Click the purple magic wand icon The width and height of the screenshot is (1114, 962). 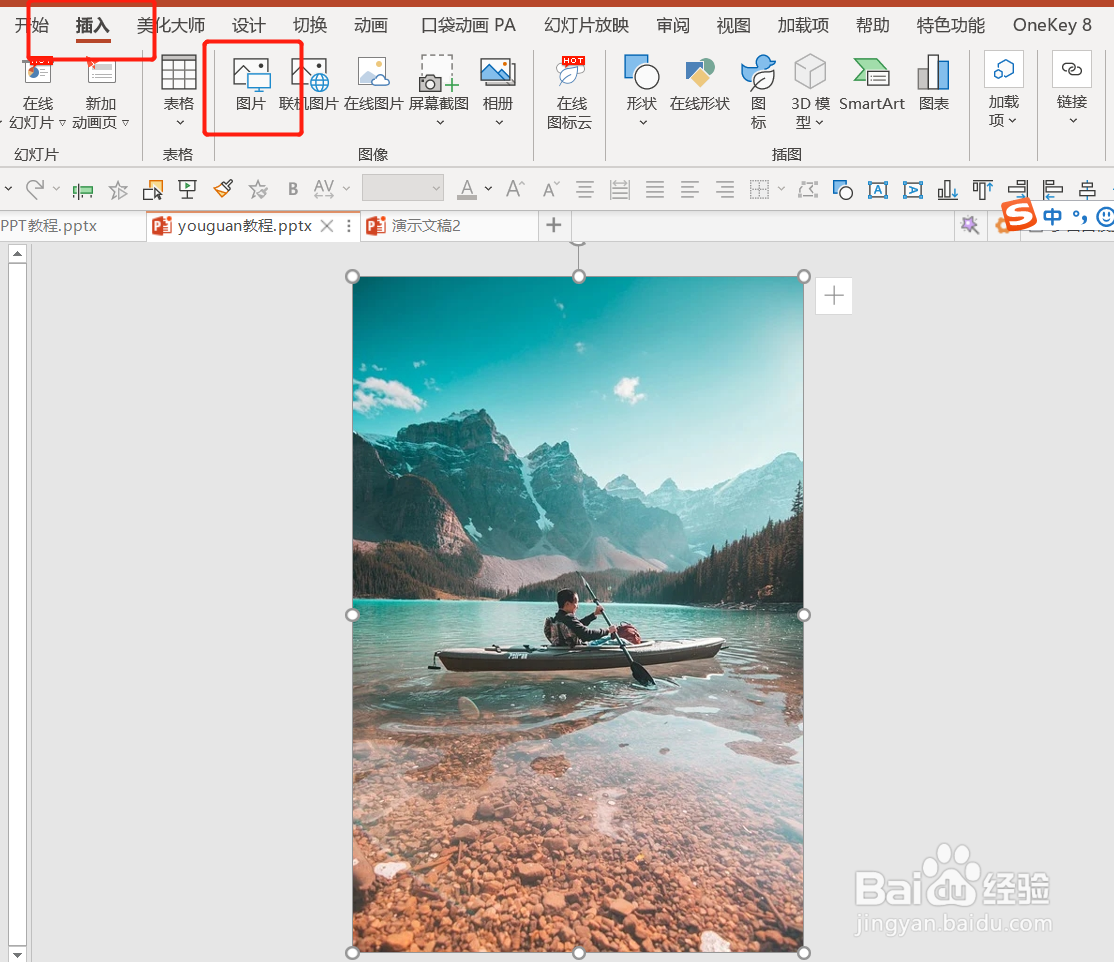point(969,225)
